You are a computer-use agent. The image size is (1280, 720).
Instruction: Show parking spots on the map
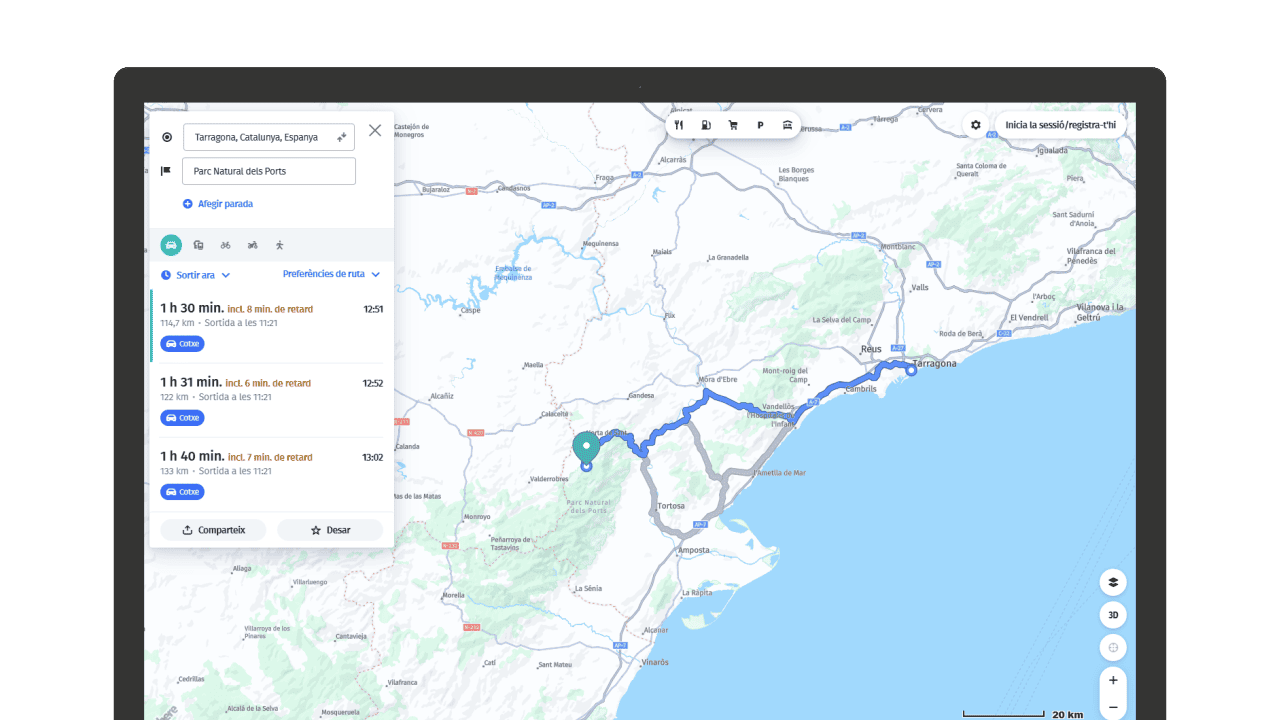[x=760, y=125]
